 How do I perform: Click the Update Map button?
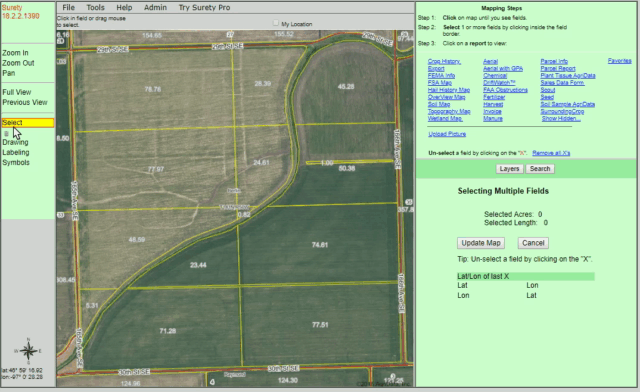[481, 243]
